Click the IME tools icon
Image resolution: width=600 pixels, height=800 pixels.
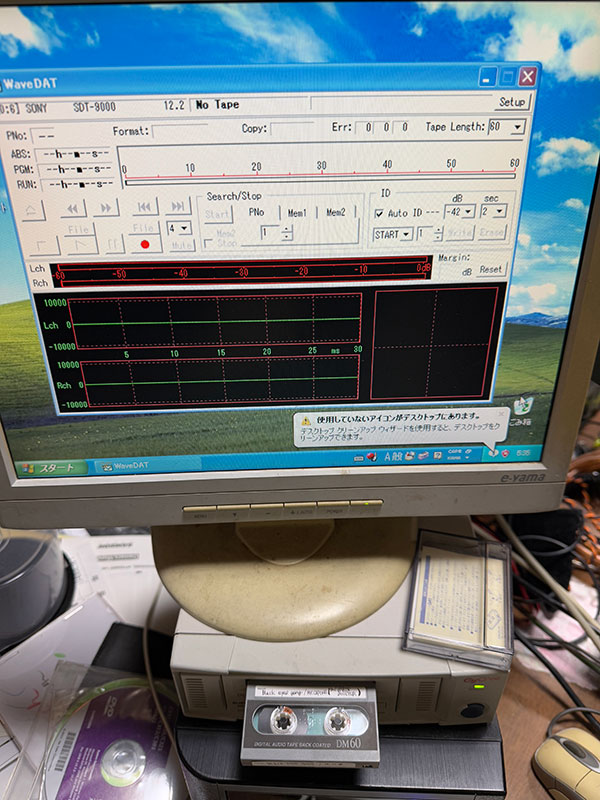point(423,456)
